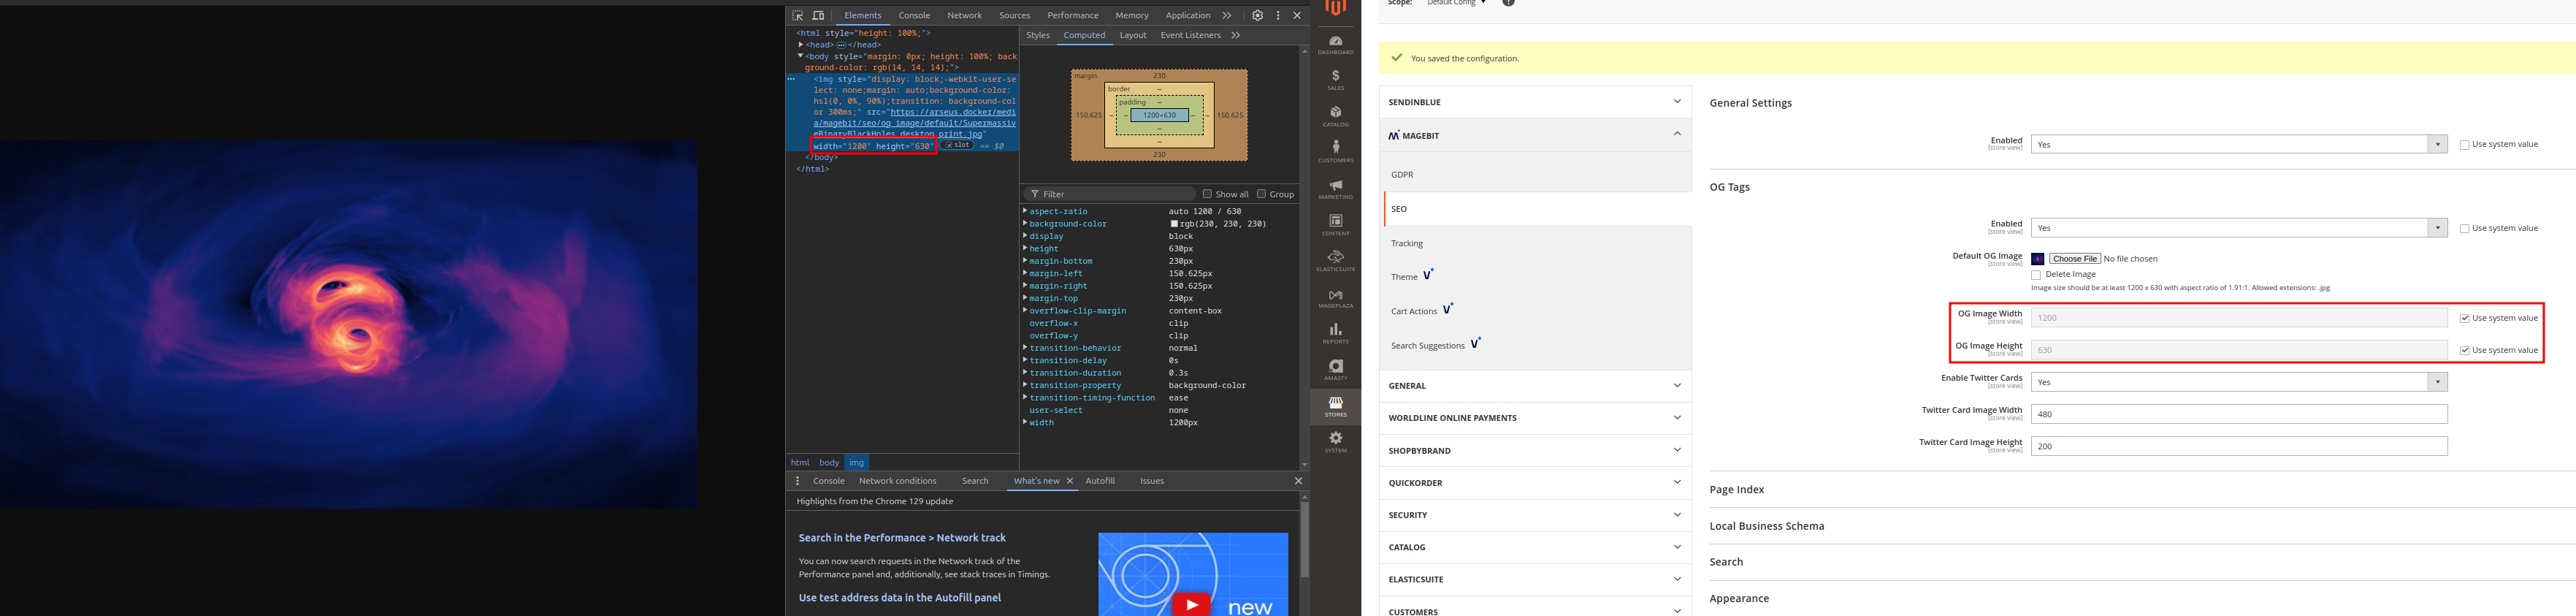Open the Page Index section
The width and height of the screenshot is (2576, 616).
tap(1737, 490)
